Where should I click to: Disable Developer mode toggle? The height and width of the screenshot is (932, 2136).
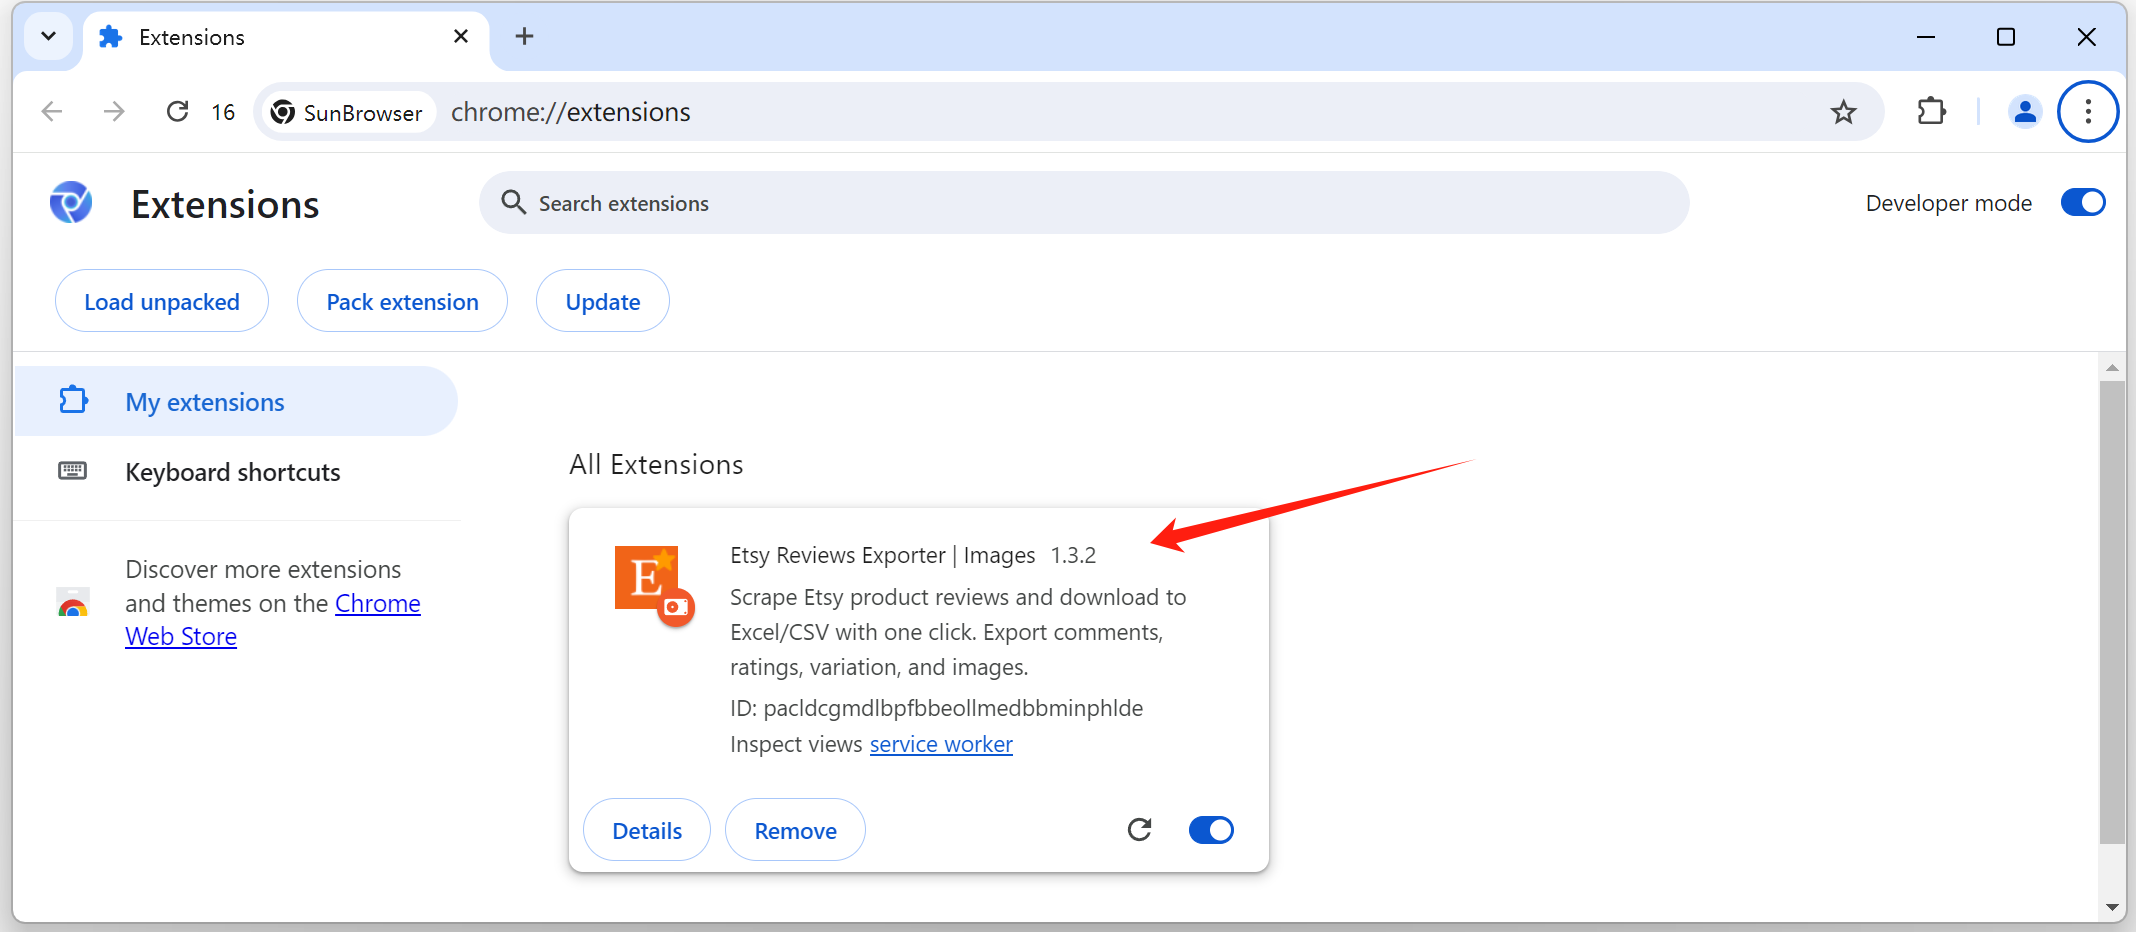coord(2082,203)
